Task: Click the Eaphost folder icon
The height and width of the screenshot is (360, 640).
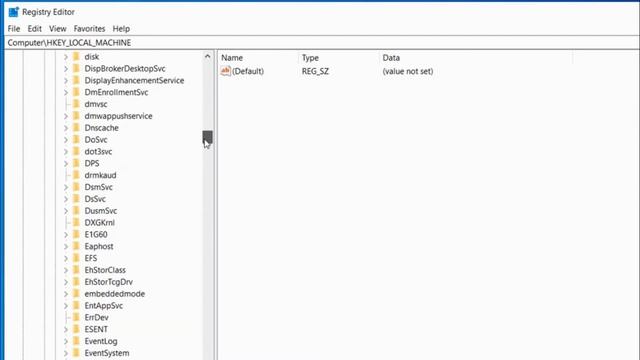Action: coord(76,246)
